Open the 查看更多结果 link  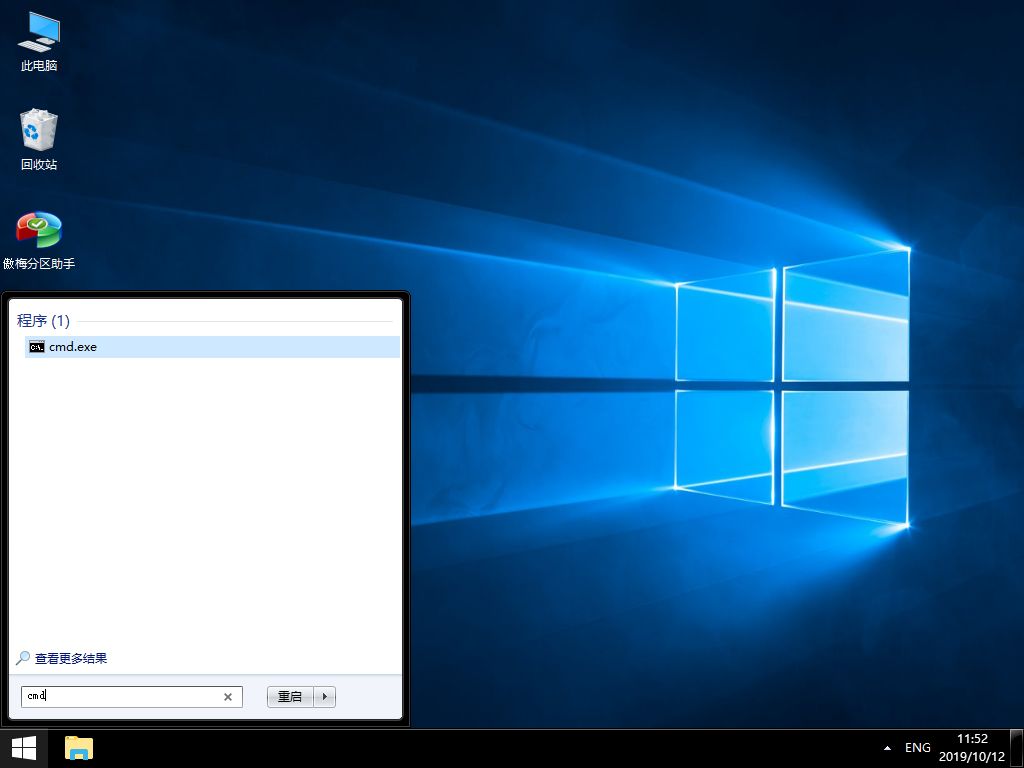[71, 659]
